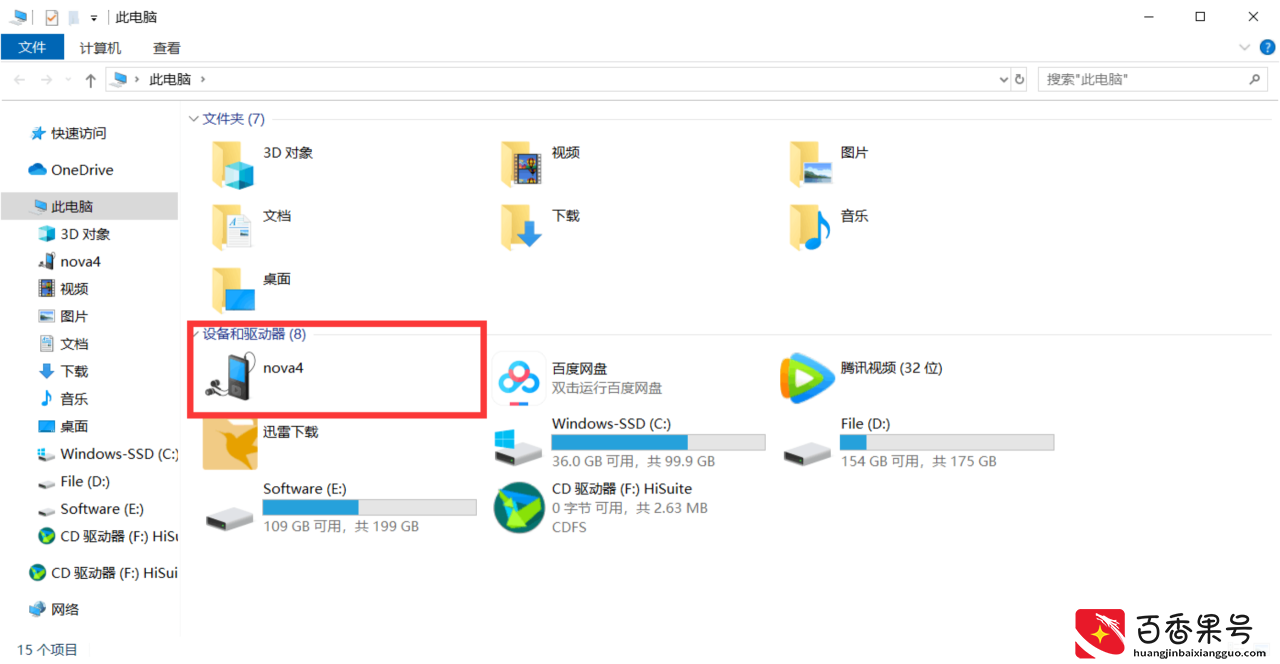The width and height of the screenshot is (1280, 664).
Task: Go back with the left arrow button
Action: pos(20,79)
